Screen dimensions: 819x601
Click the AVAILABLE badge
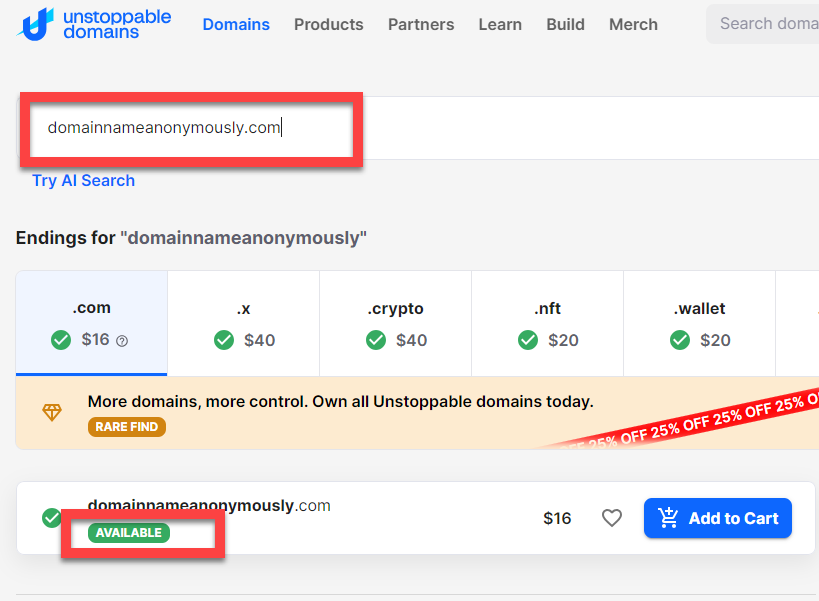pyautogui.click(x=128, y=533)
